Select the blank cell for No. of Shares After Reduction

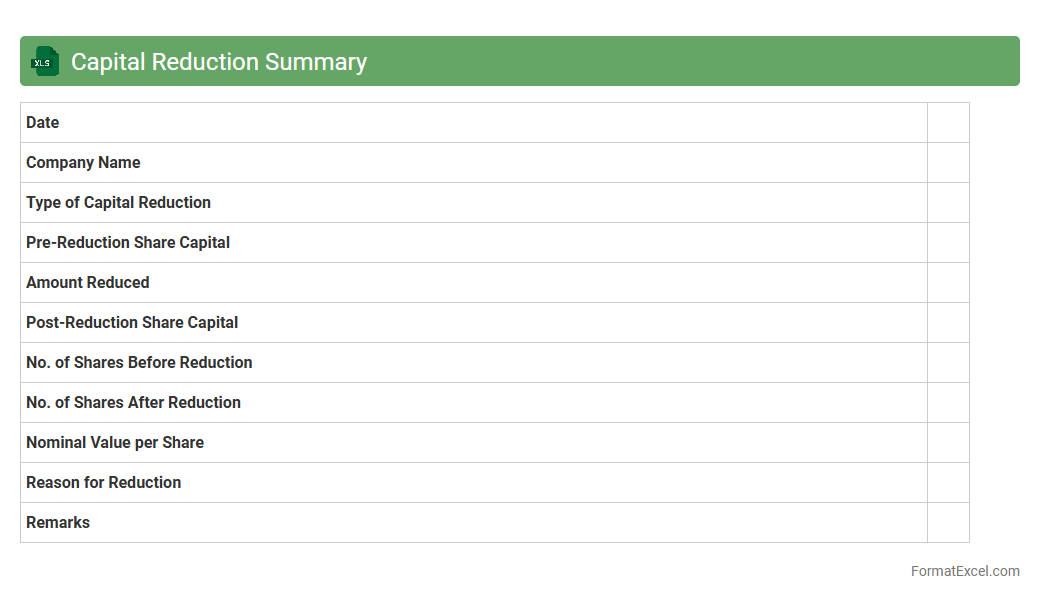point(947,403)
